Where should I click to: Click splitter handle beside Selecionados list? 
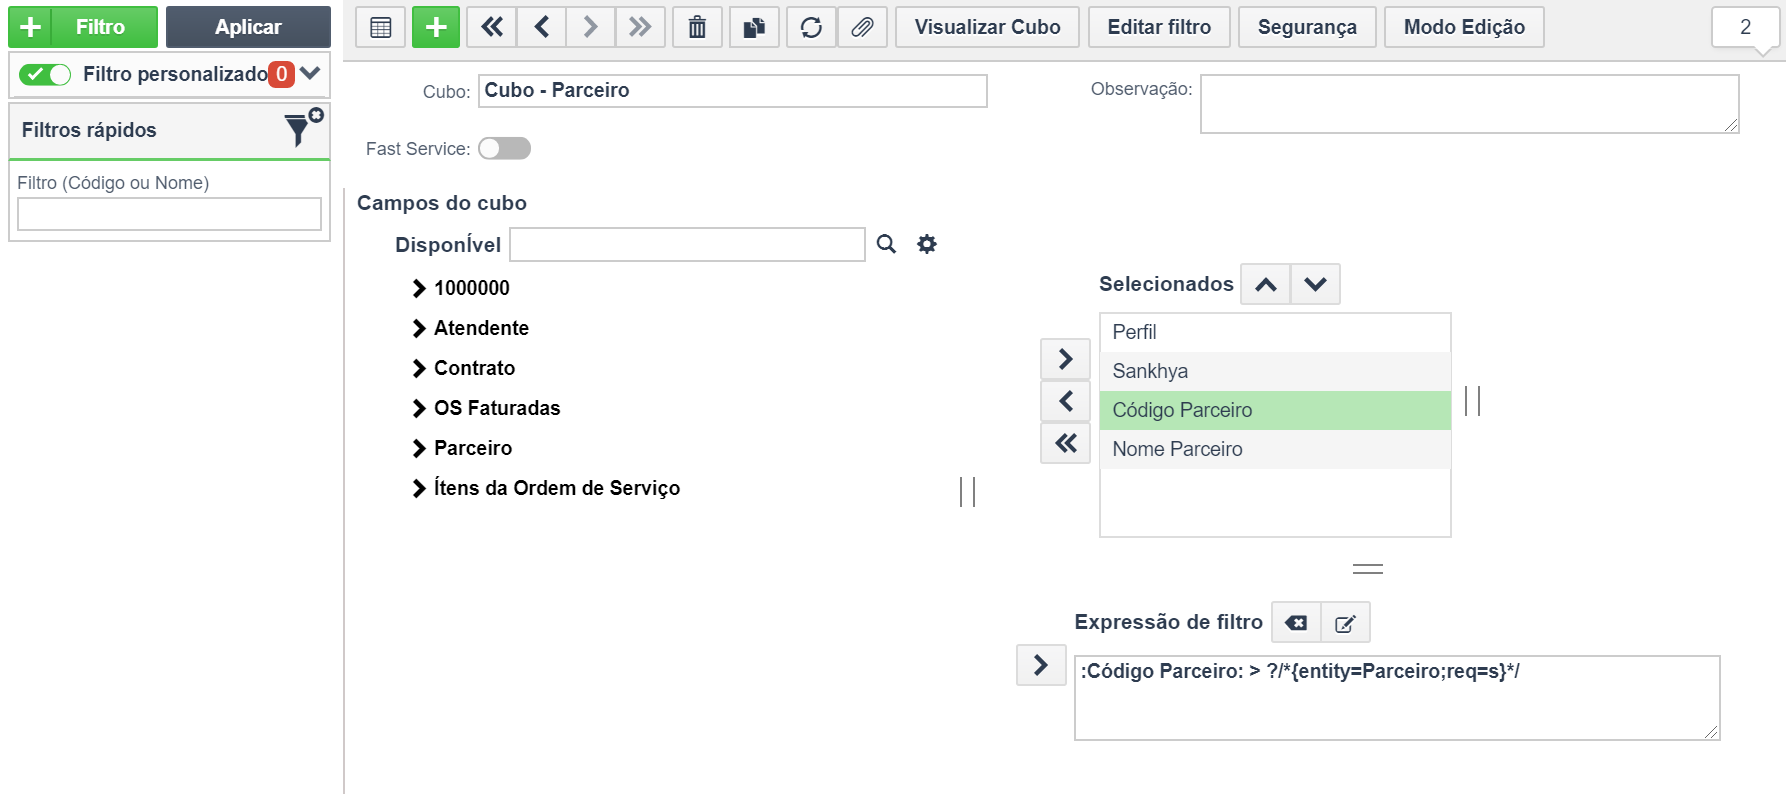[x=1472, y=401]
